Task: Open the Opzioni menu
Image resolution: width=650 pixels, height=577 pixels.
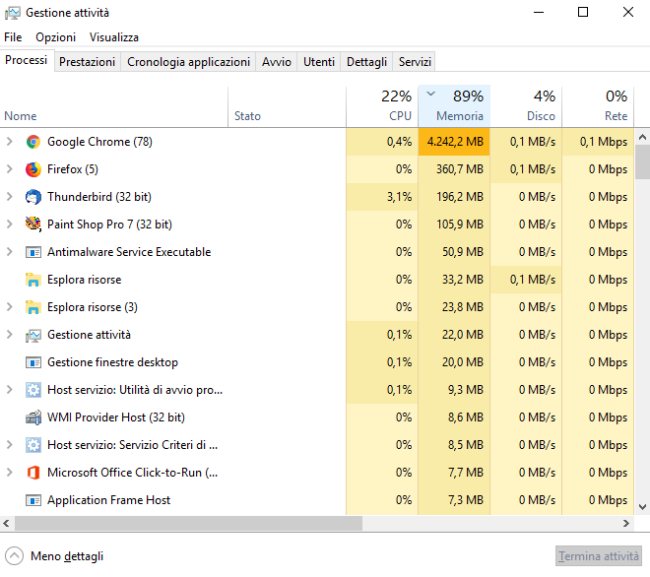Action: tap(56, 37)
